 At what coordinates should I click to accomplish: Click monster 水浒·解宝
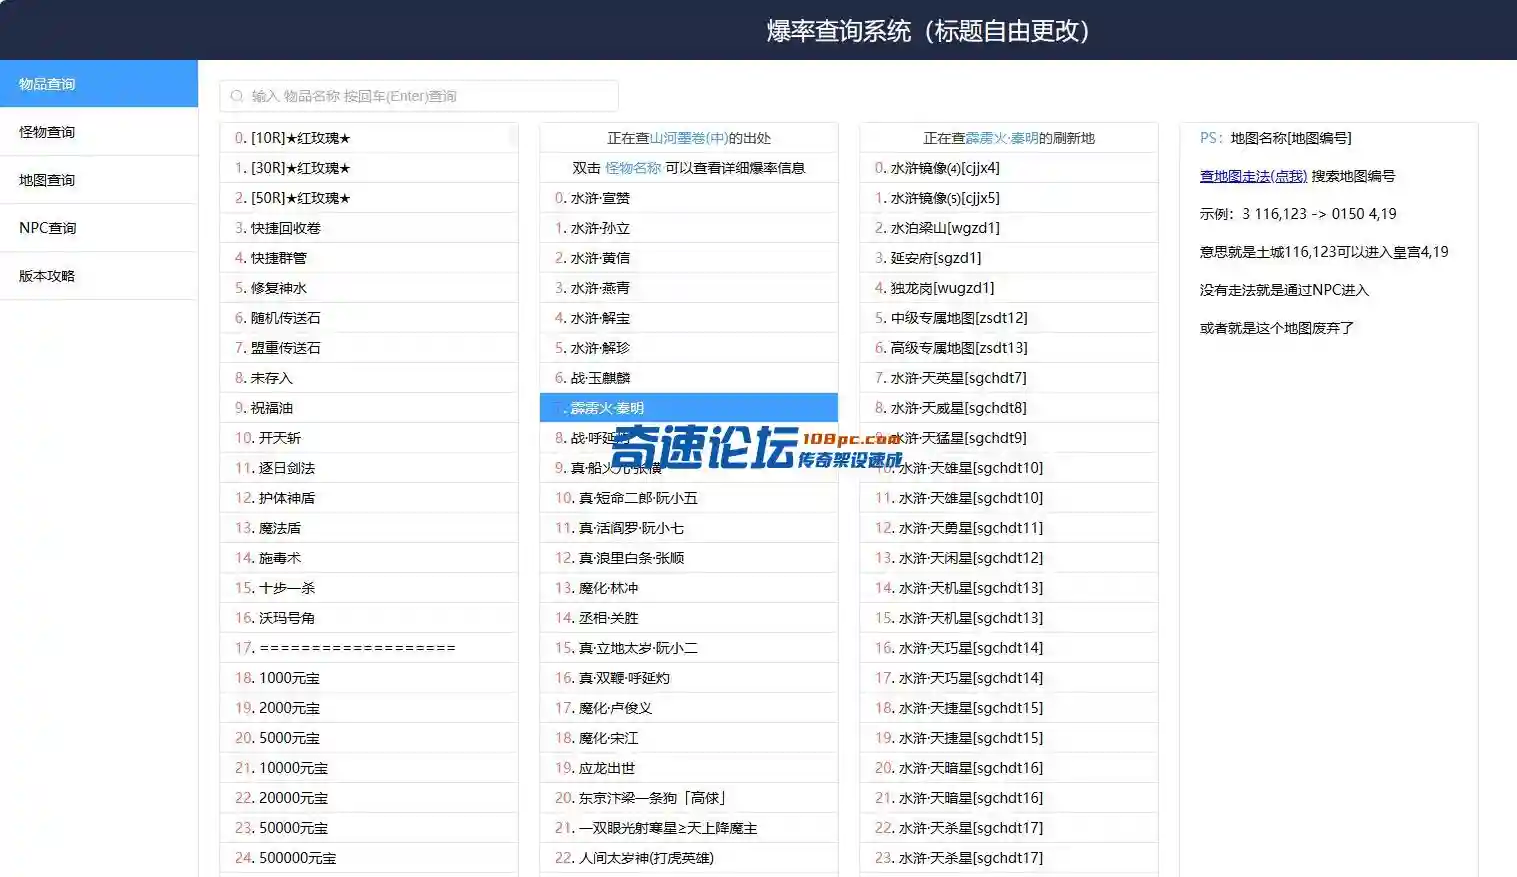tap(689, 318)
